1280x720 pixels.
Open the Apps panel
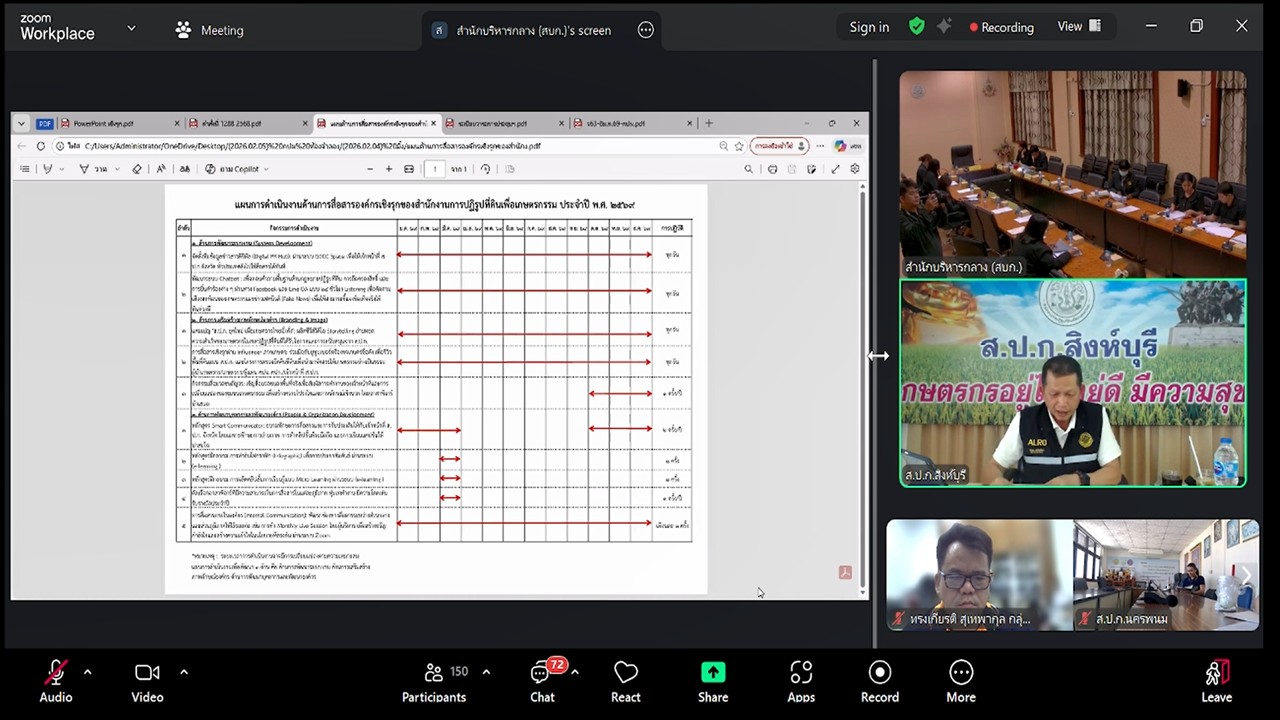pyautogui.click(x=801, y=680)
